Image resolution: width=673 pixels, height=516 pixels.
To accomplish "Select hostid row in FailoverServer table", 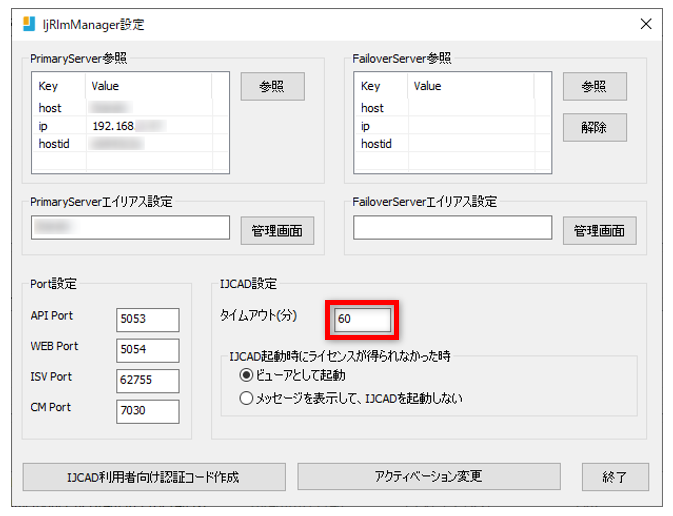I will click(x=452, y=144).
